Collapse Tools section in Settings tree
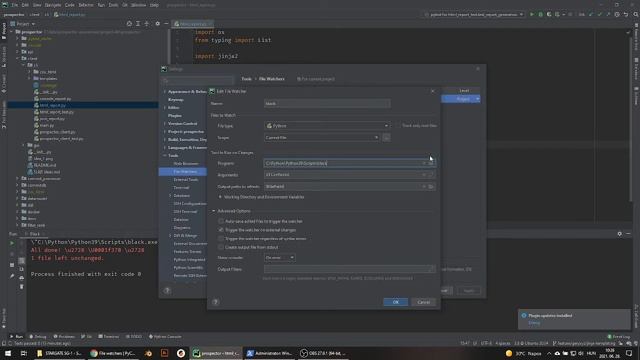Viewport: 640px width, 360px height. point(165,156)
